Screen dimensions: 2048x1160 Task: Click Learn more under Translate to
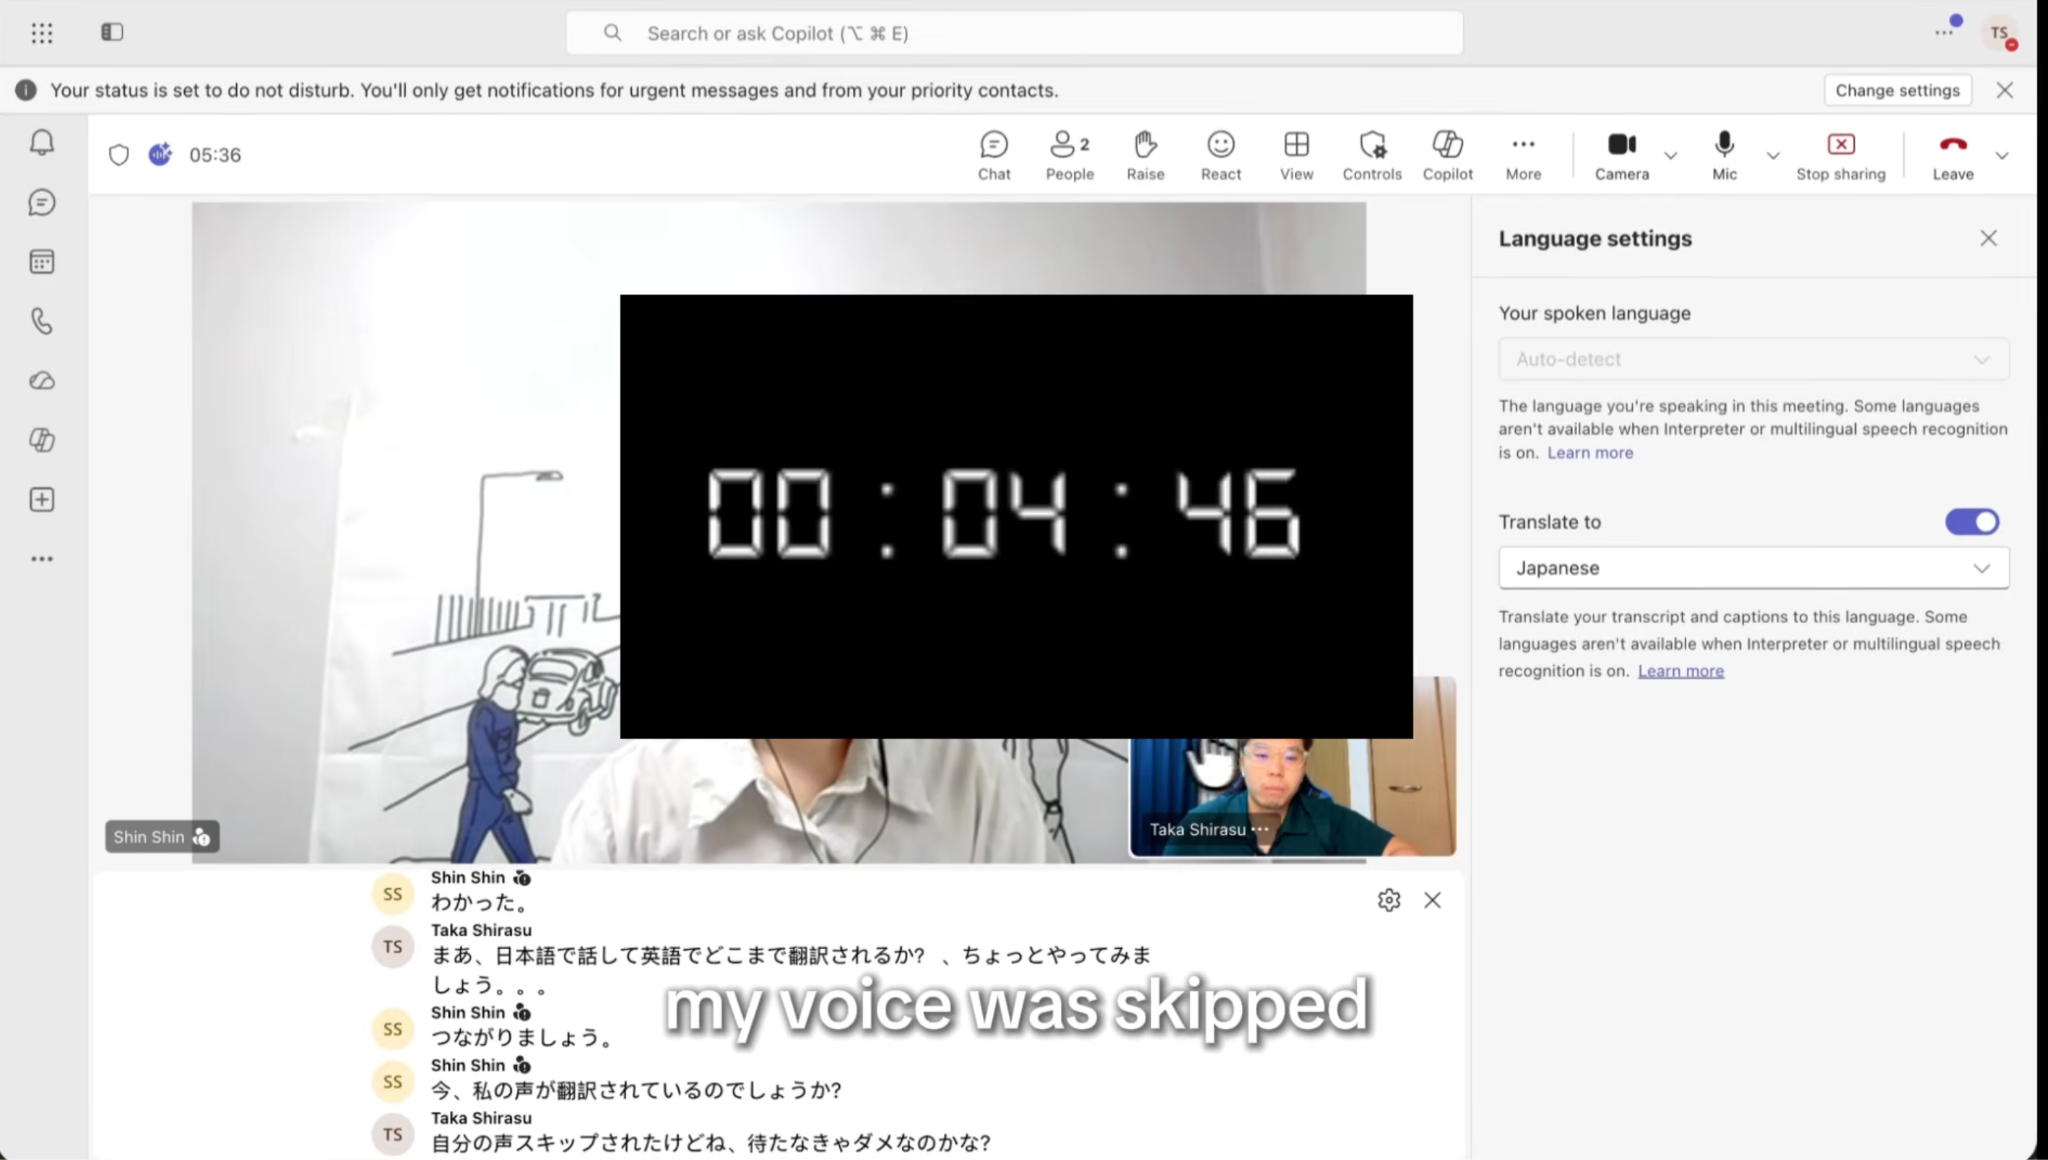[x=1680, y=671]
